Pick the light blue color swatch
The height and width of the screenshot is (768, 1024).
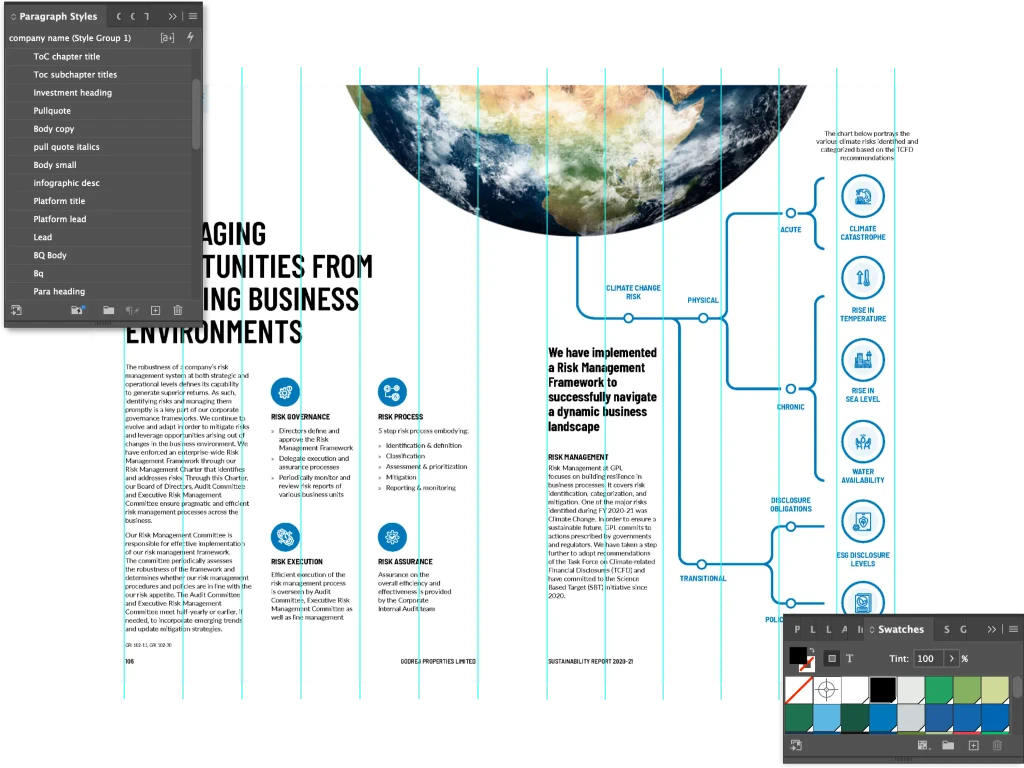coord(827,718)
